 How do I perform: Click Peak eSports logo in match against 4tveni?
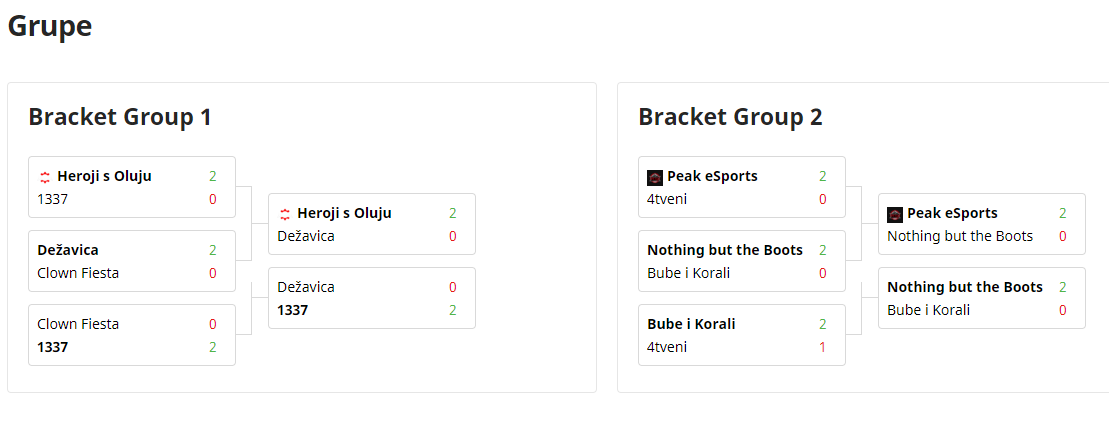point(655,177)
